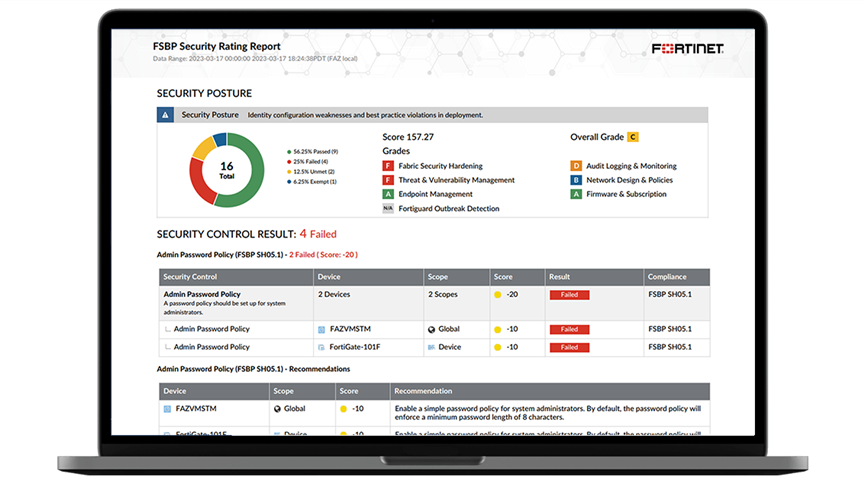Click the '6.25% Exempt (1)' legend entry
Image resolution: width=864 pixels, height=486 pixels.
pyautogui.click(x=312, y=181)
